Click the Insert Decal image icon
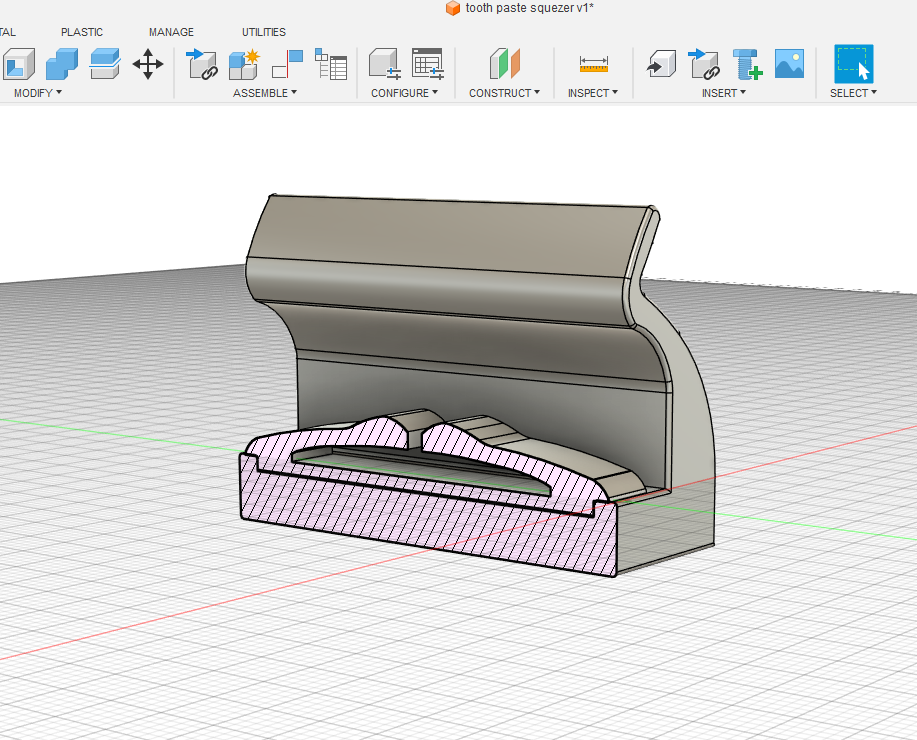 (790, 64)
